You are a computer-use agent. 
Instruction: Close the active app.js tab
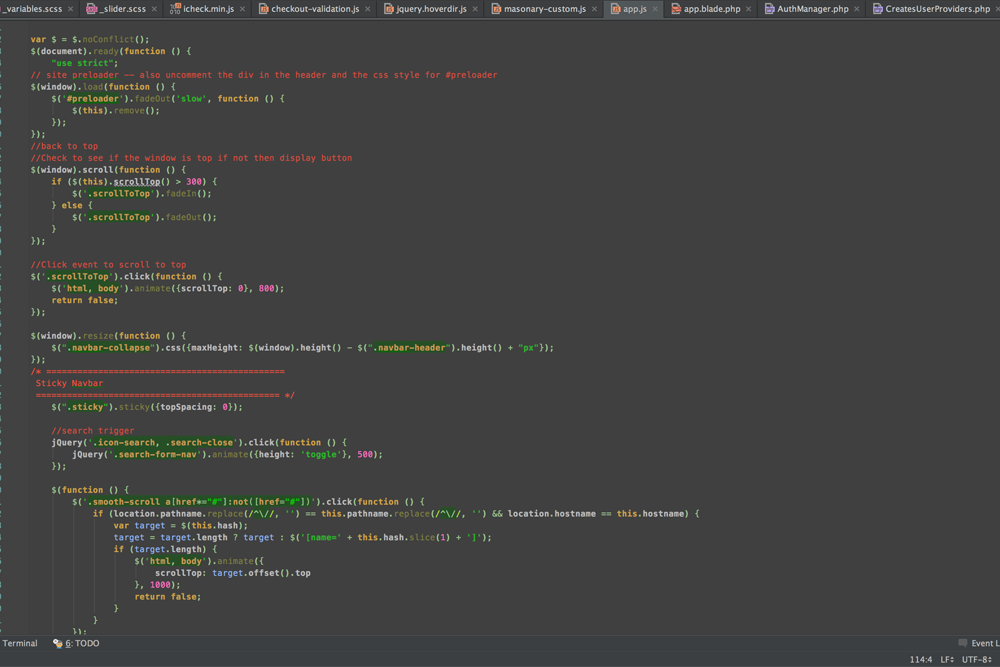coord(656,9)
